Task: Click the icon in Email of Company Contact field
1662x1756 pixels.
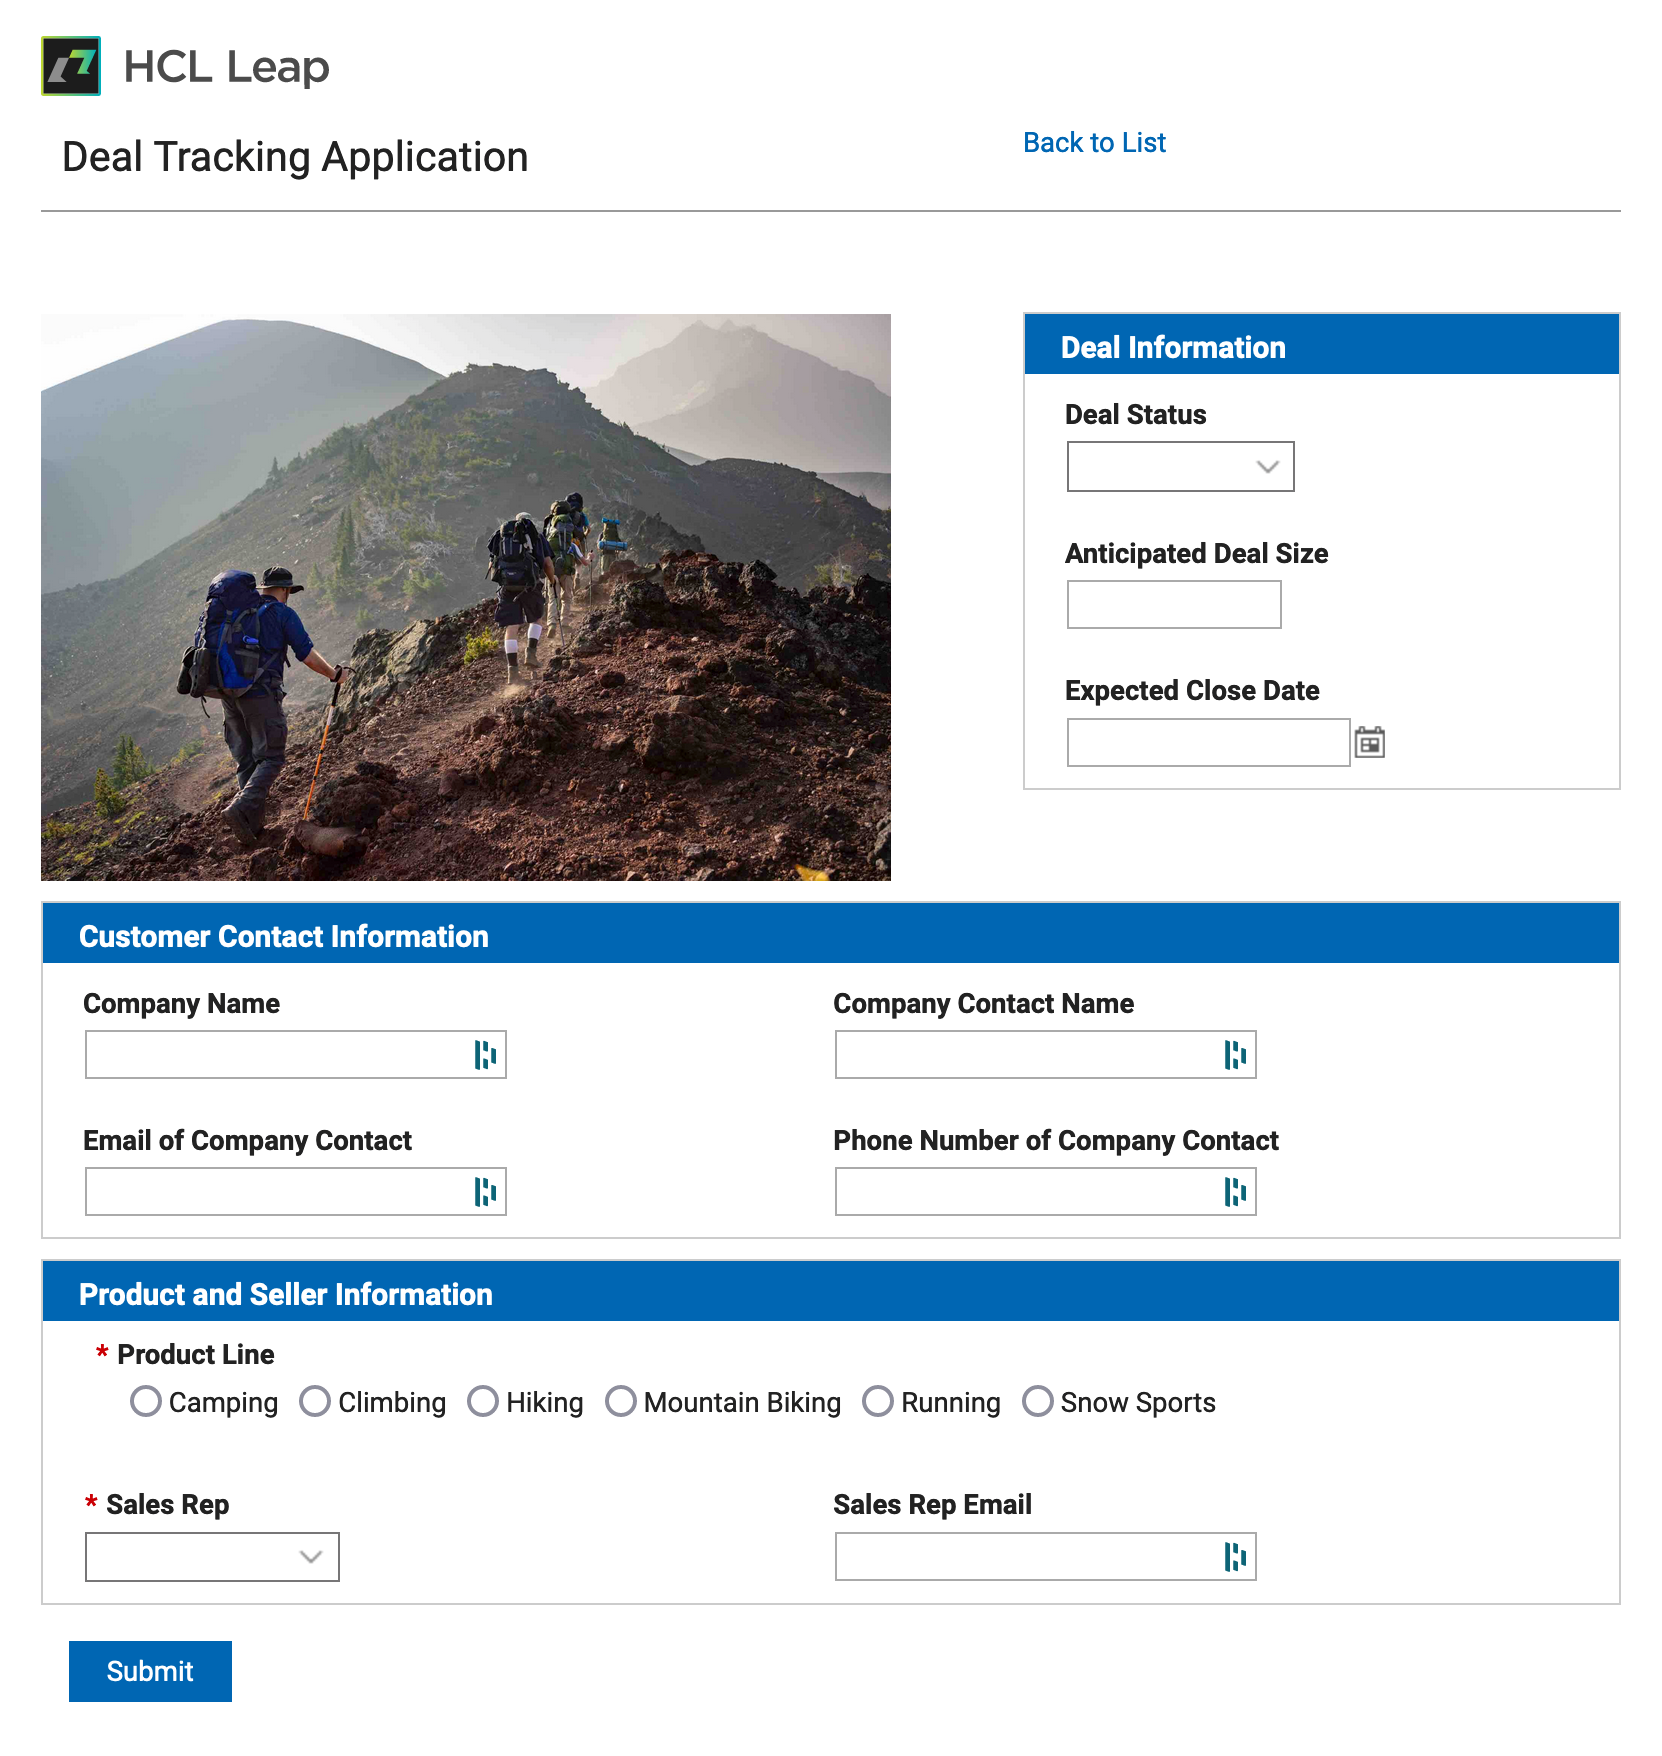Action: 485,1191
